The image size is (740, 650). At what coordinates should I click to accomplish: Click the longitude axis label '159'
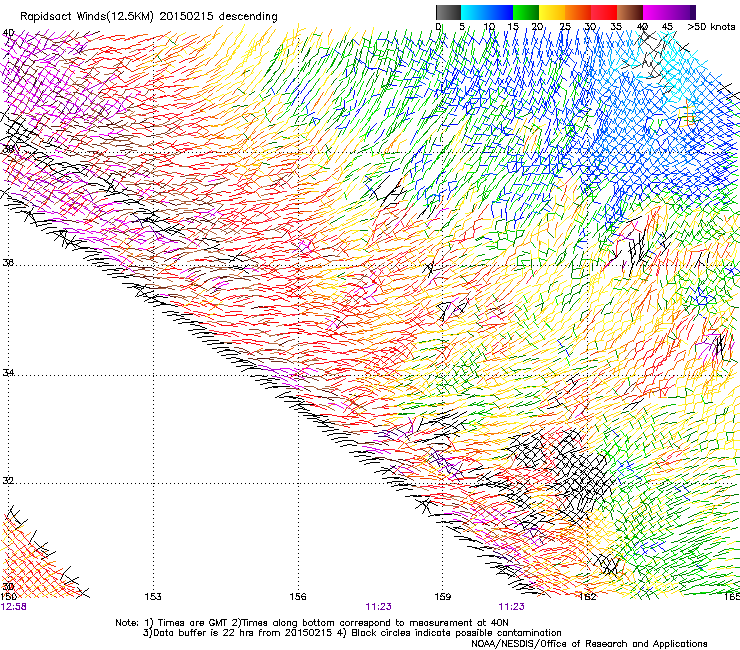pyautogui.click(x=443, y=597)
